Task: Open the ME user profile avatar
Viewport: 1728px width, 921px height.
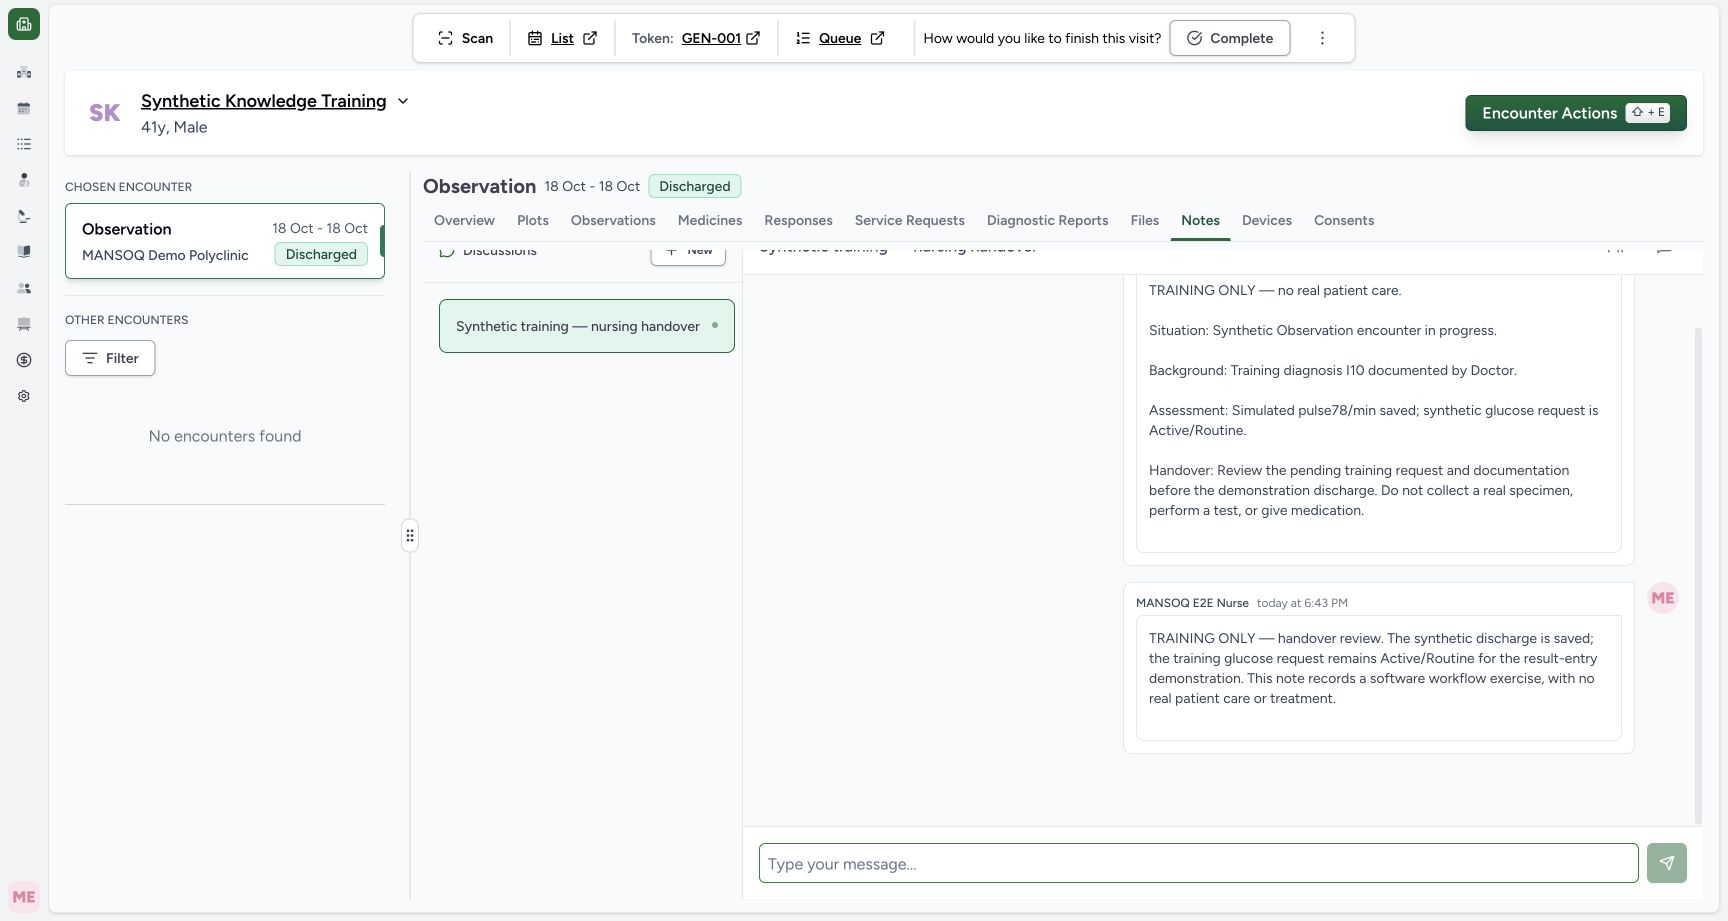Action: click(x=24, y=897)
